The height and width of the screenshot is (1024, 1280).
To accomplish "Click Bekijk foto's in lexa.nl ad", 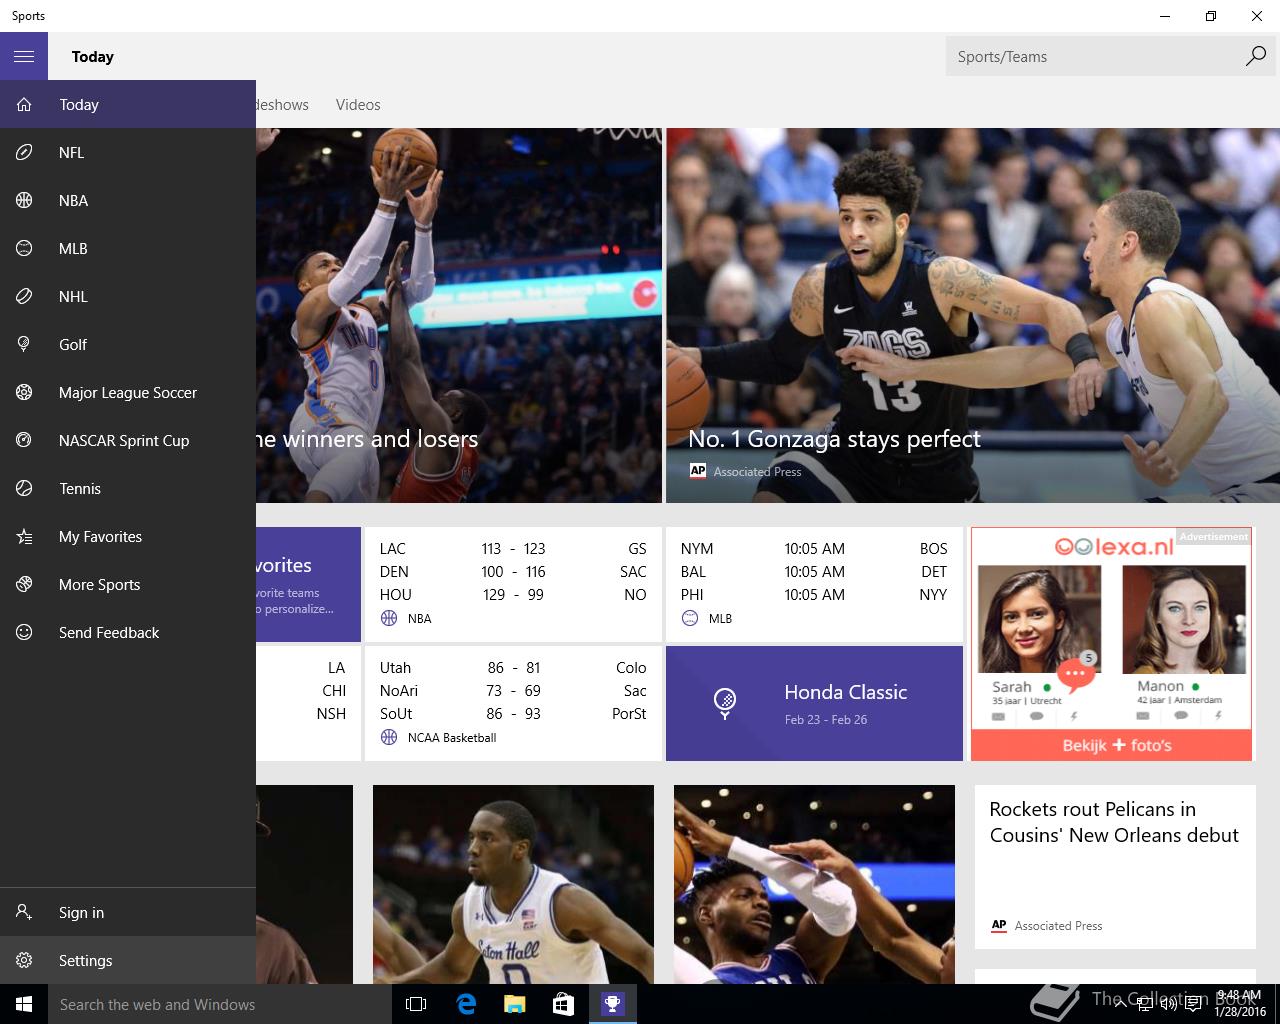I will click(1112, 745).
